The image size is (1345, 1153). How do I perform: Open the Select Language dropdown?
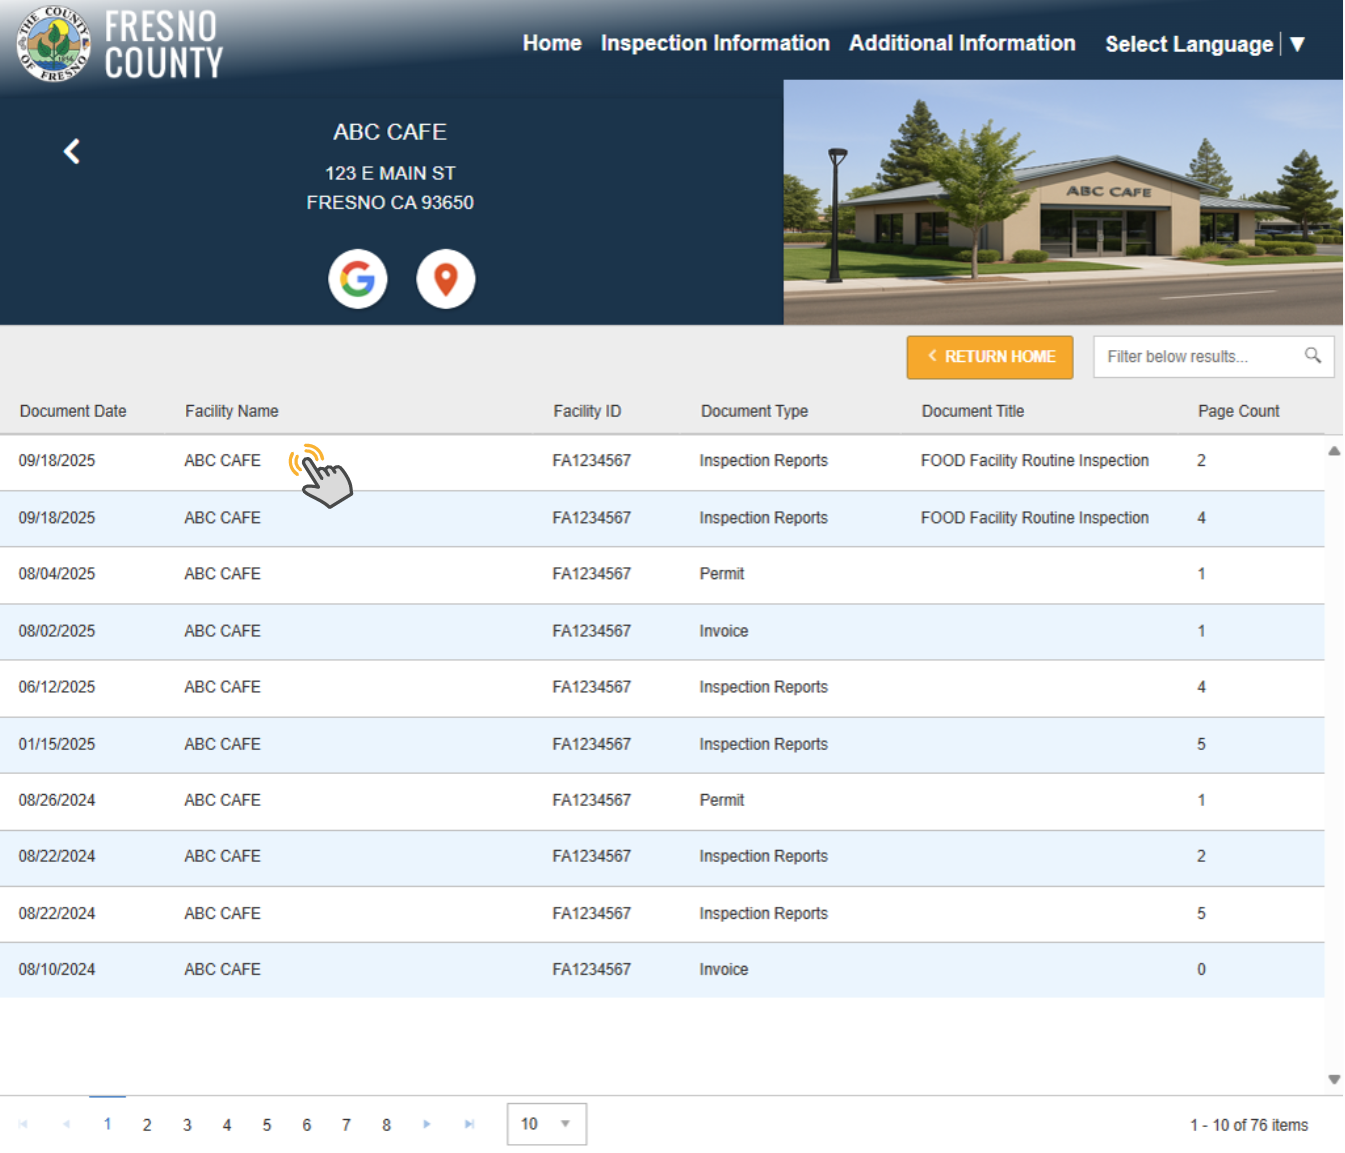[x=1204, y=44]
